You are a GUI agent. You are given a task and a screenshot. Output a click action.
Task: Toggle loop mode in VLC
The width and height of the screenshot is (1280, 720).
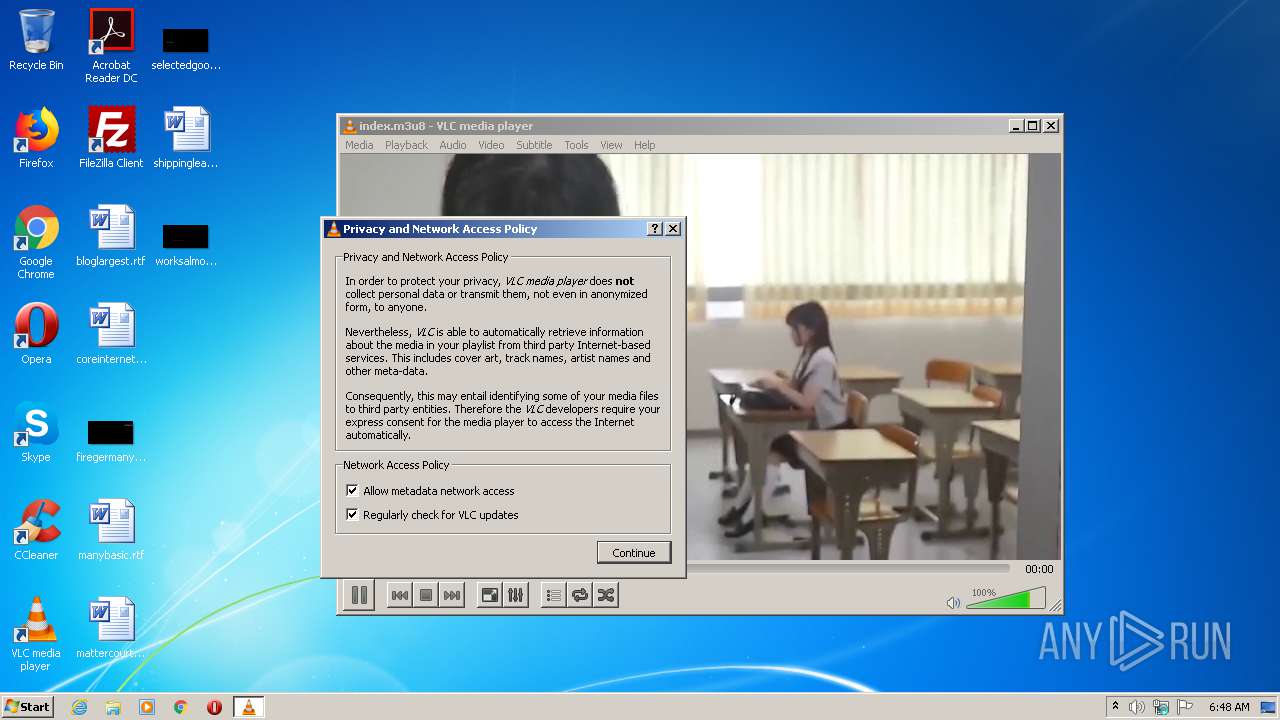click(x=580, y=595)
